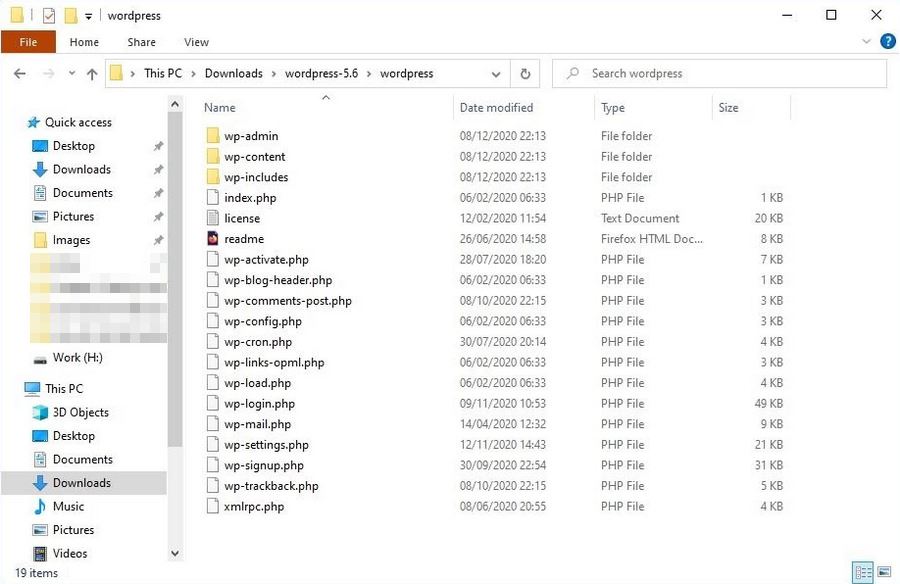900x584 pixels.
Task: Open Help with the question mark icon
Action: click(887, 41)
